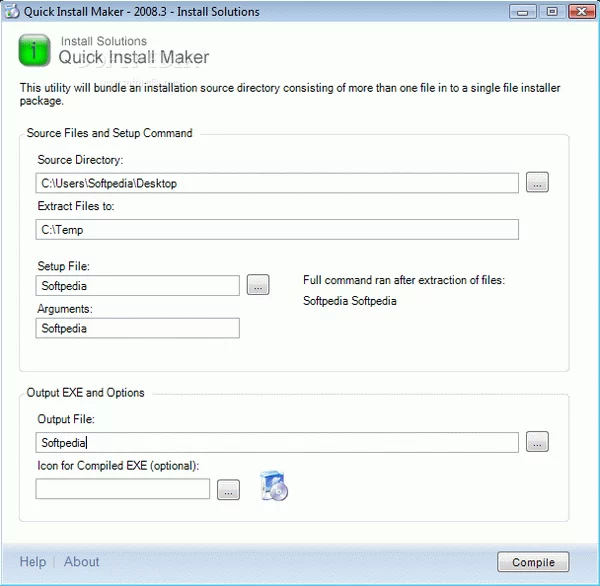
Task: Click the green Quick Install Maker logo icon
Action: (x=34, y=50)
